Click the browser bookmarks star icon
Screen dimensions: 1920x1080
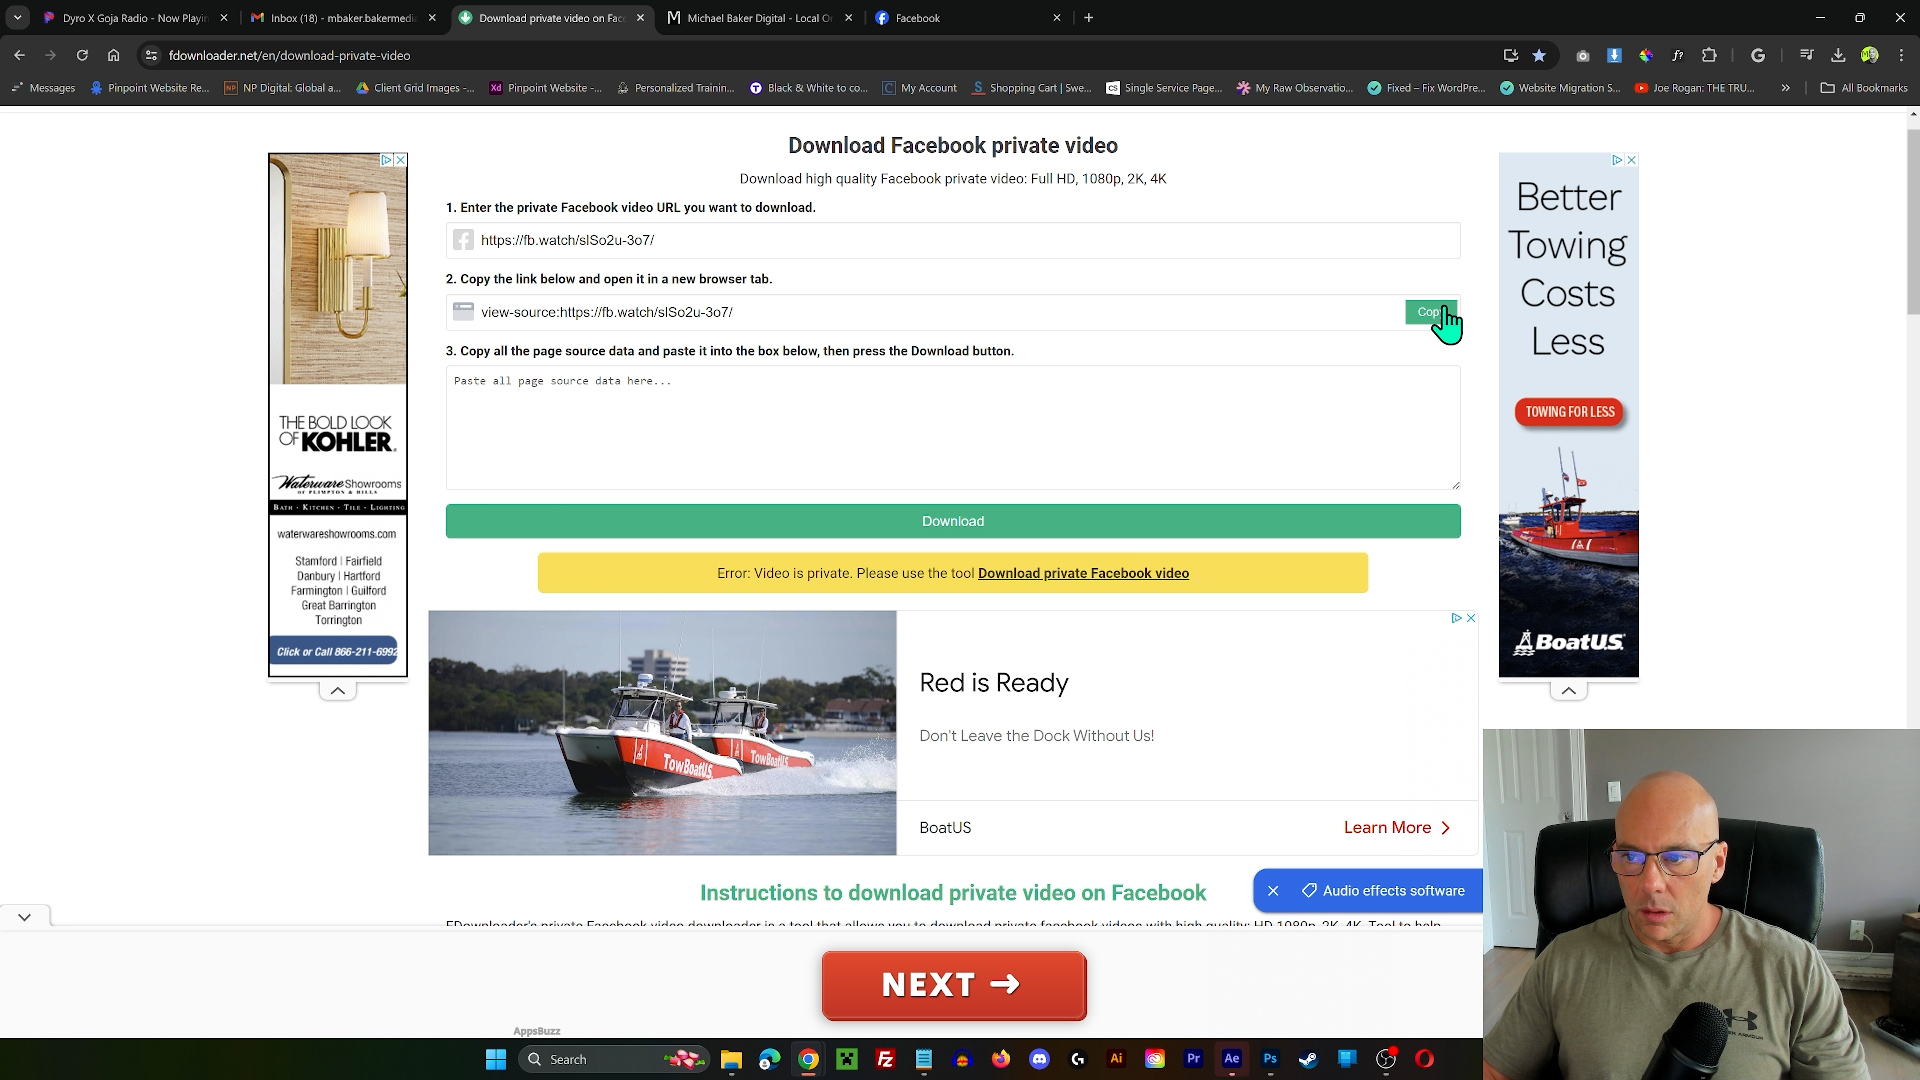1540,55
